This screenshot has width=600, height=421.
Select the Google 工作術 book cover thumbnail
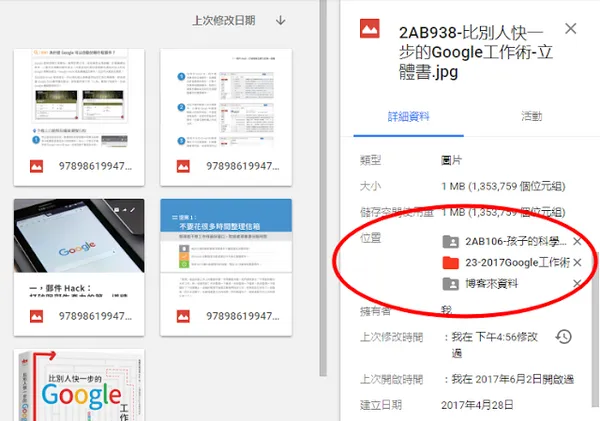(79, 385)
